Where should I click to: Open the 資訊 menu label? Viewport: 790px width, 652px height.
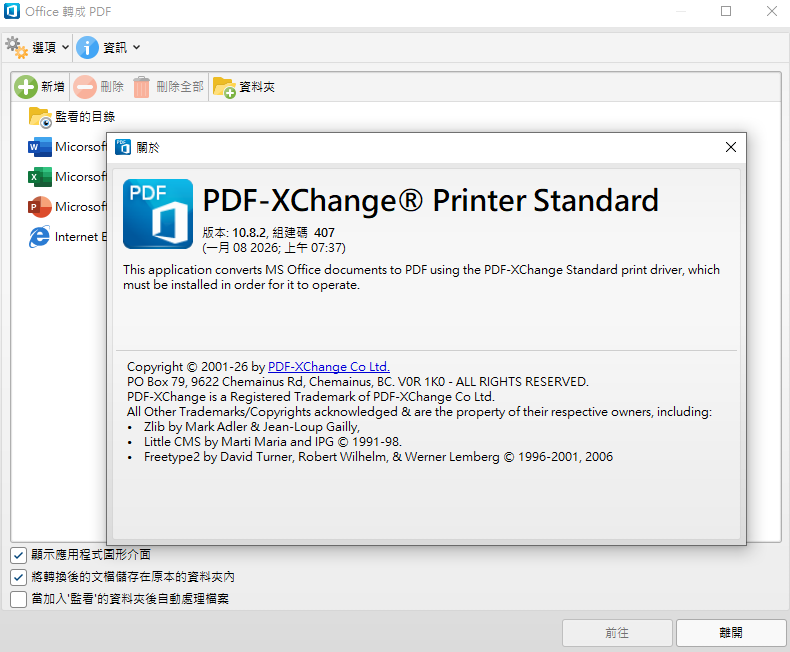[115, 47]
